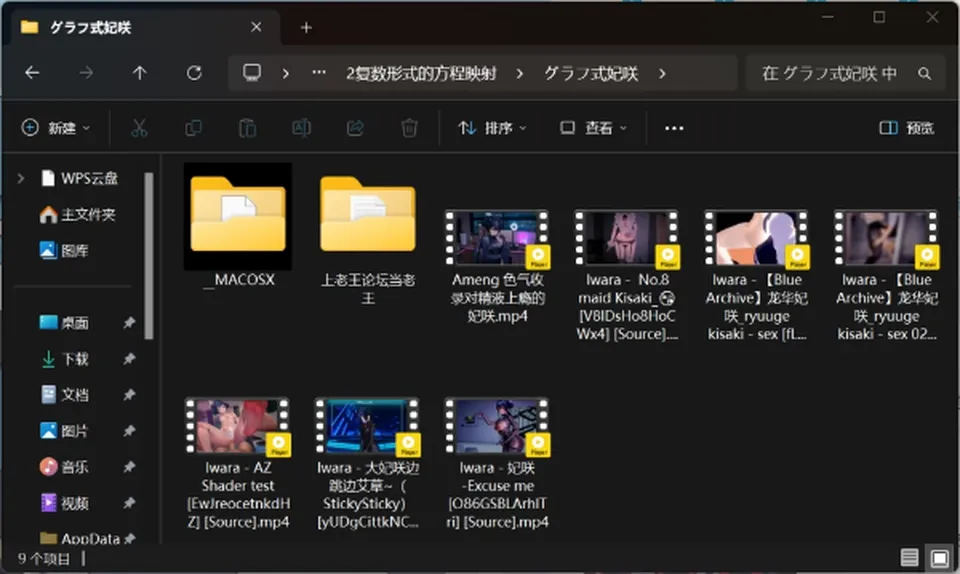Focus the 在 グラフ式妃咲 中 search field

[845, 73]
